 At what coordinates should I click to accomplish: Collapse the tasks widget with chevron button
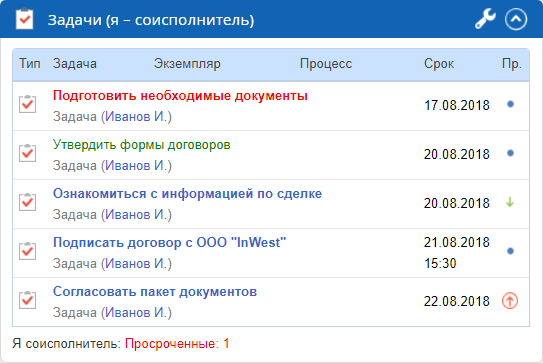point(516,19)
